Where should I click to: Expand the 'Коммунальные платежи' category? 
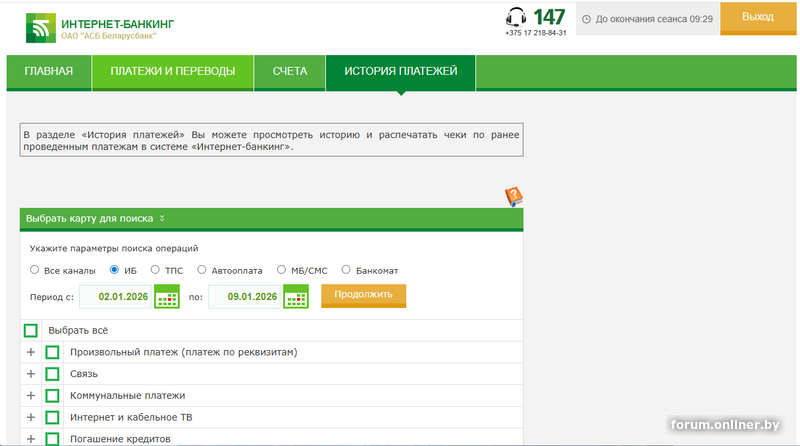tap(31, 395)
